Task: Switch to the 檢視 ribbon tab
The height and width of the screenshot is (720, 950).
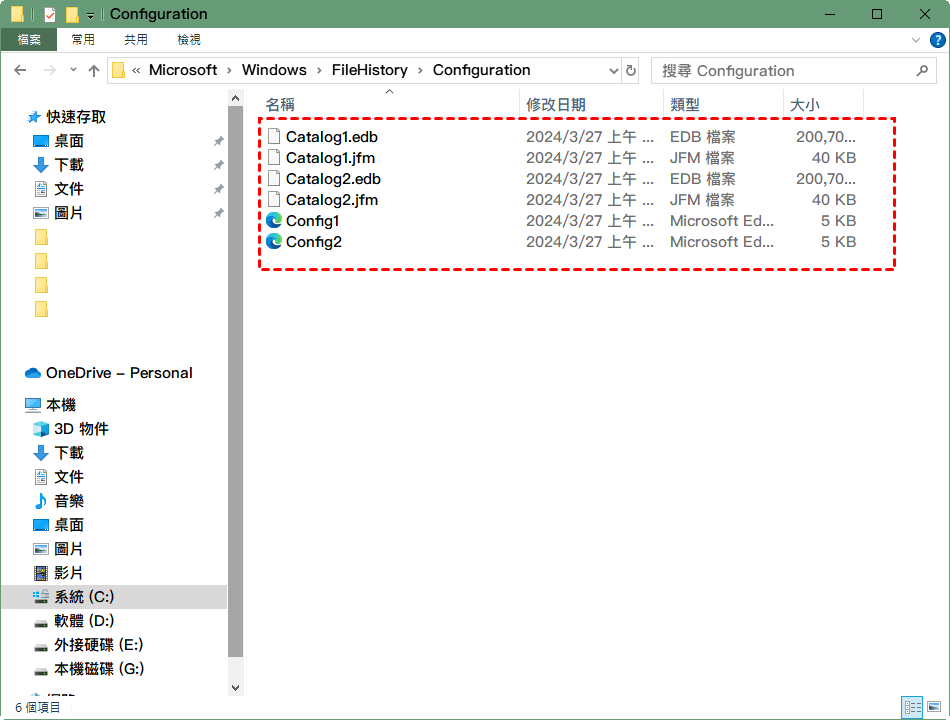Action: [189, 40]
